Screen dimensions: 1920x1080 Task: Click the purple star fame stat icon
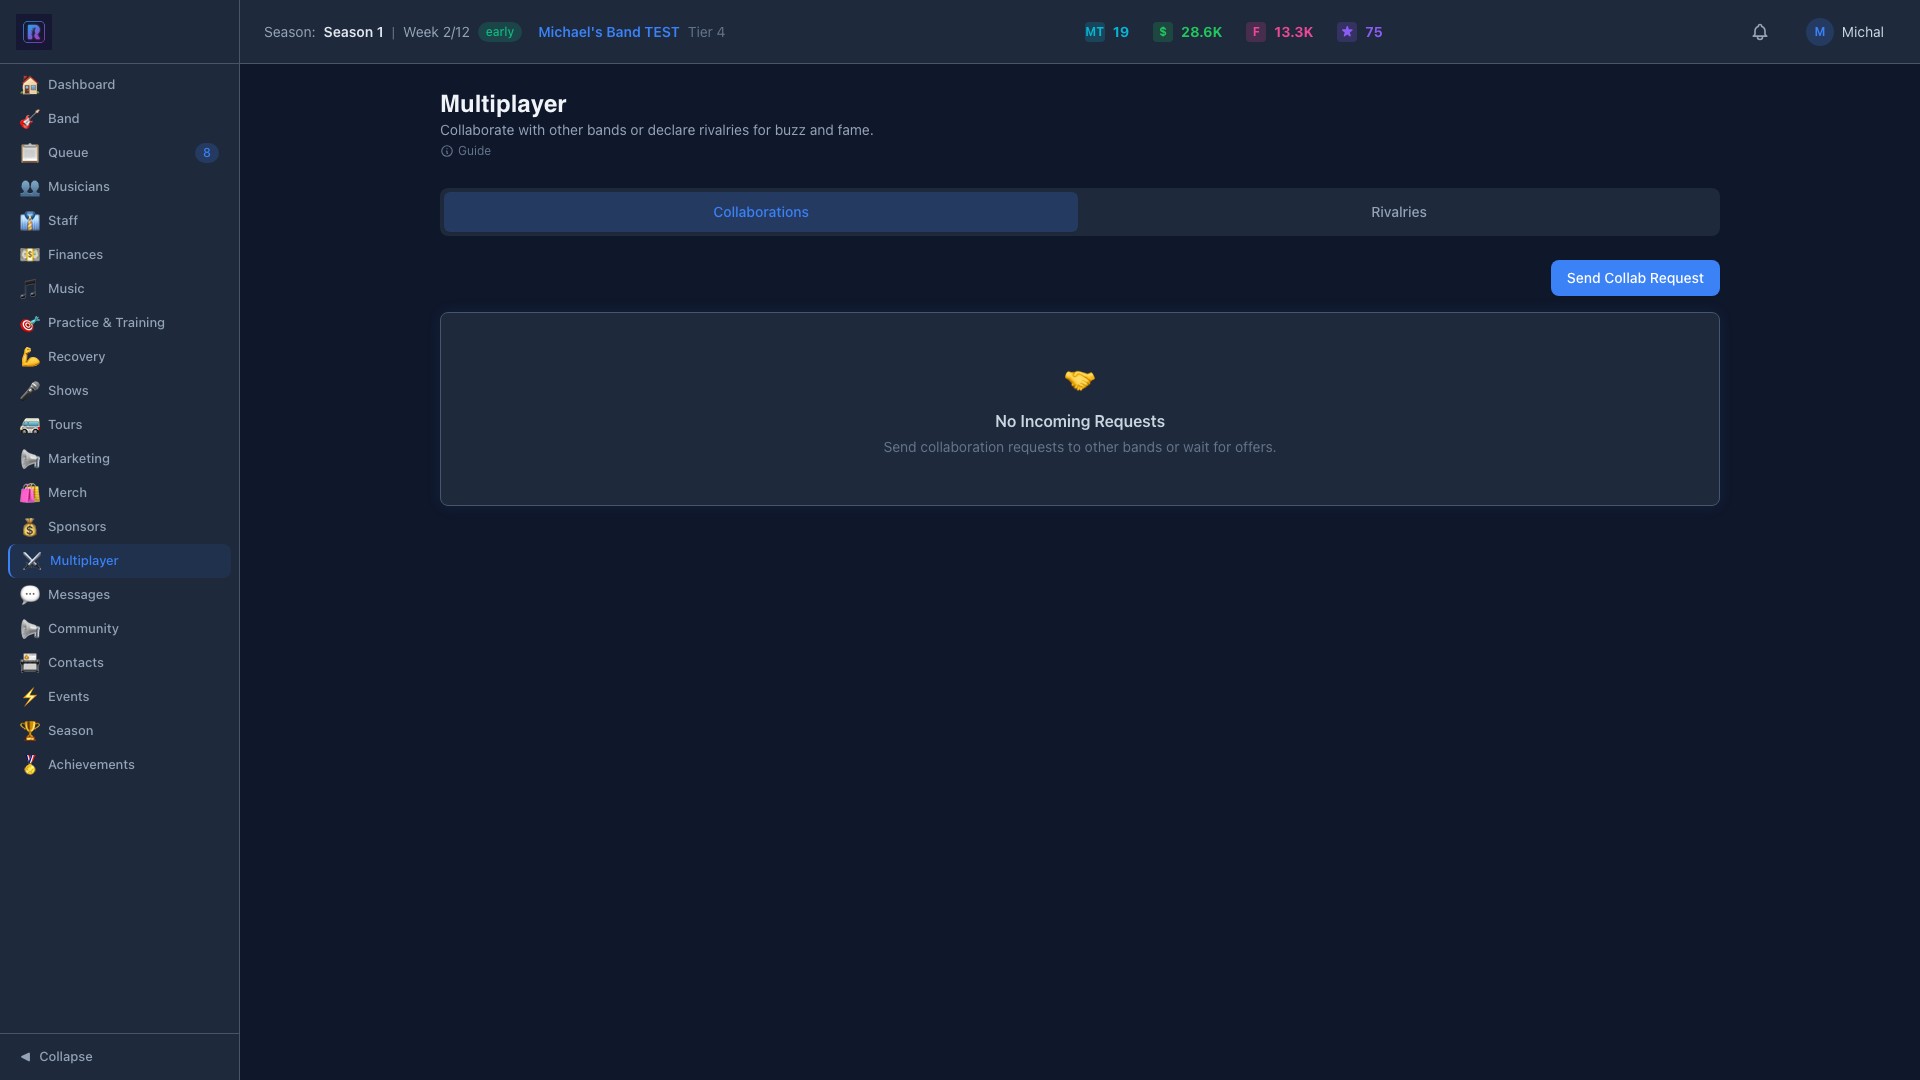click(1347, 32)
